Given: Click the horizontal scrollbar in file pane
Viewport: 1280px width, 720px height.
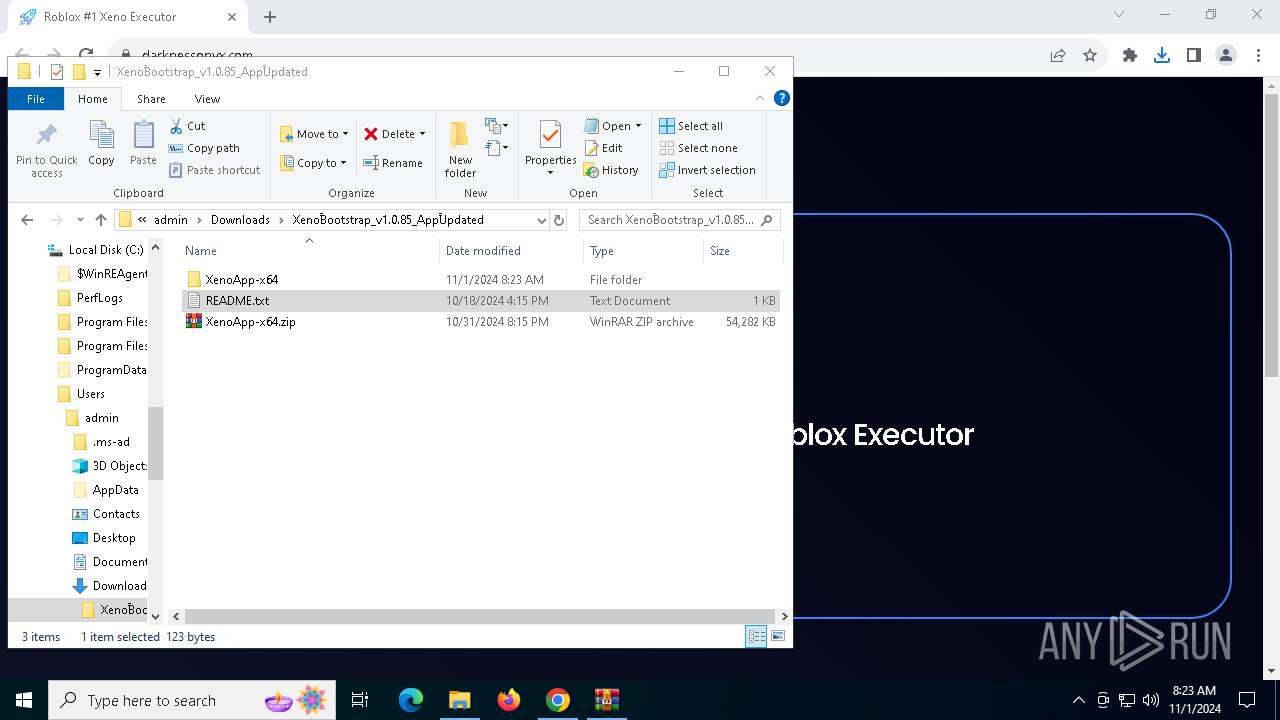Looking at the screenshot, I should tap(480, 617).
